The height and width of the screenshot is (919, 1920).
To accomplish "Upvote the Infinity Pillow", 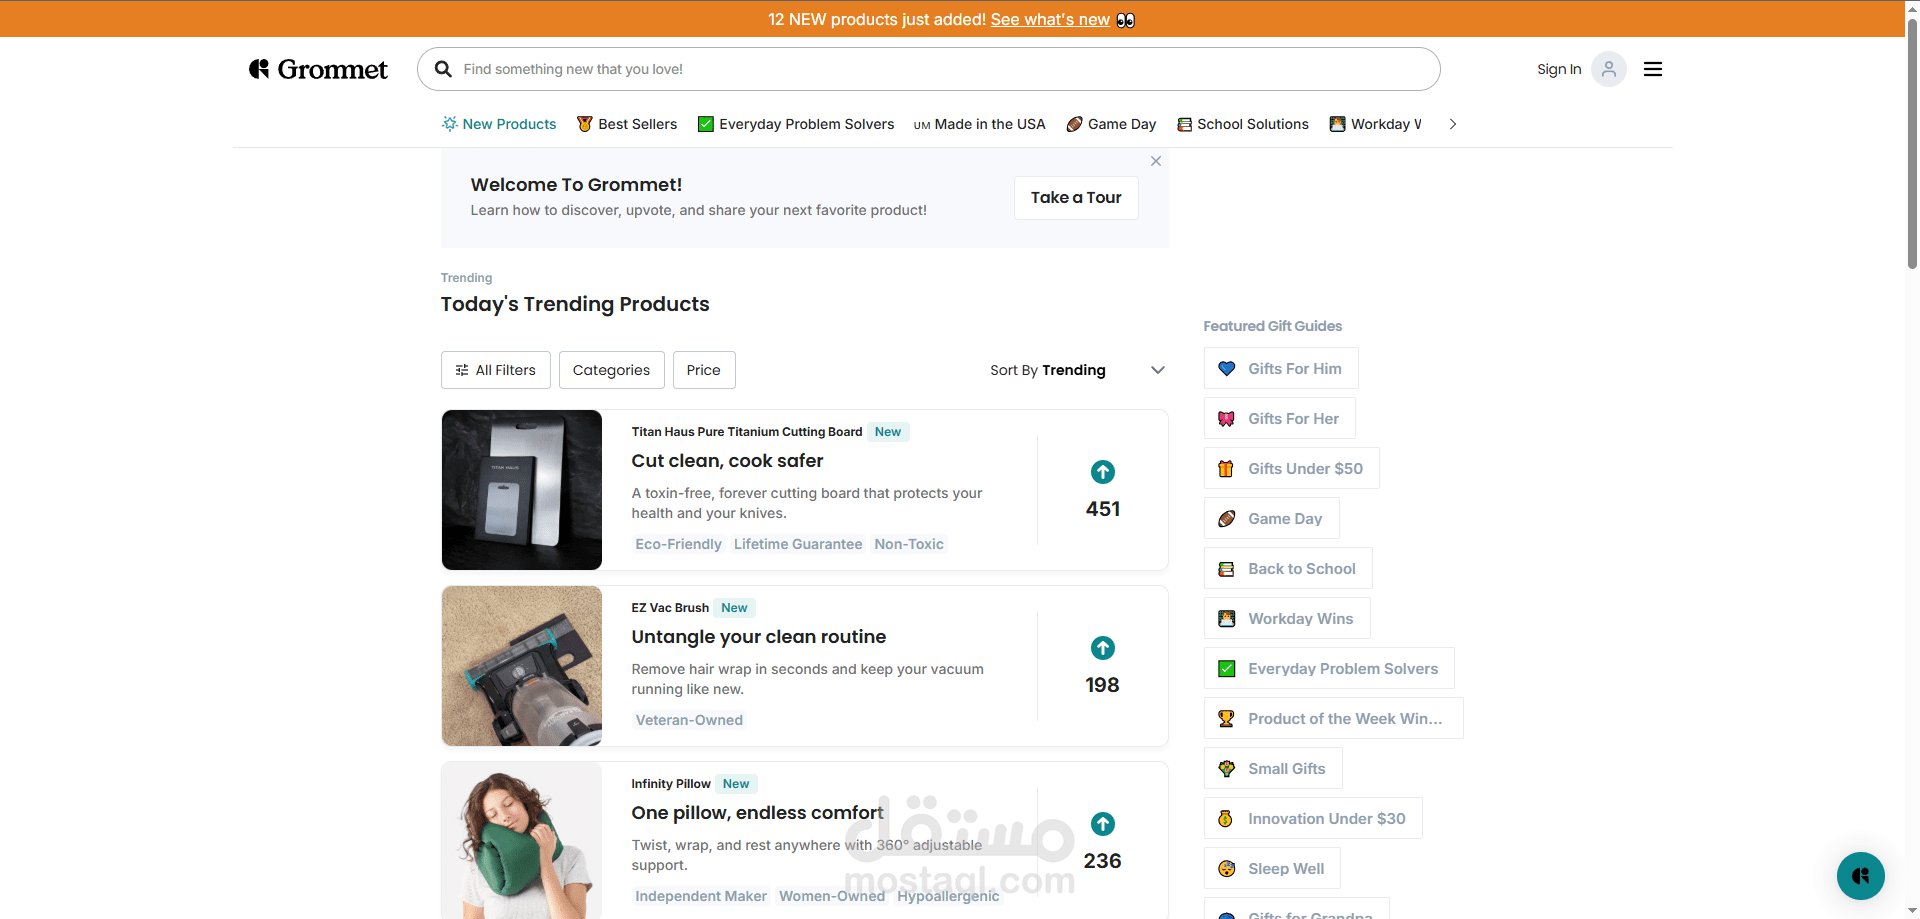I will [x=1103, y=824].
